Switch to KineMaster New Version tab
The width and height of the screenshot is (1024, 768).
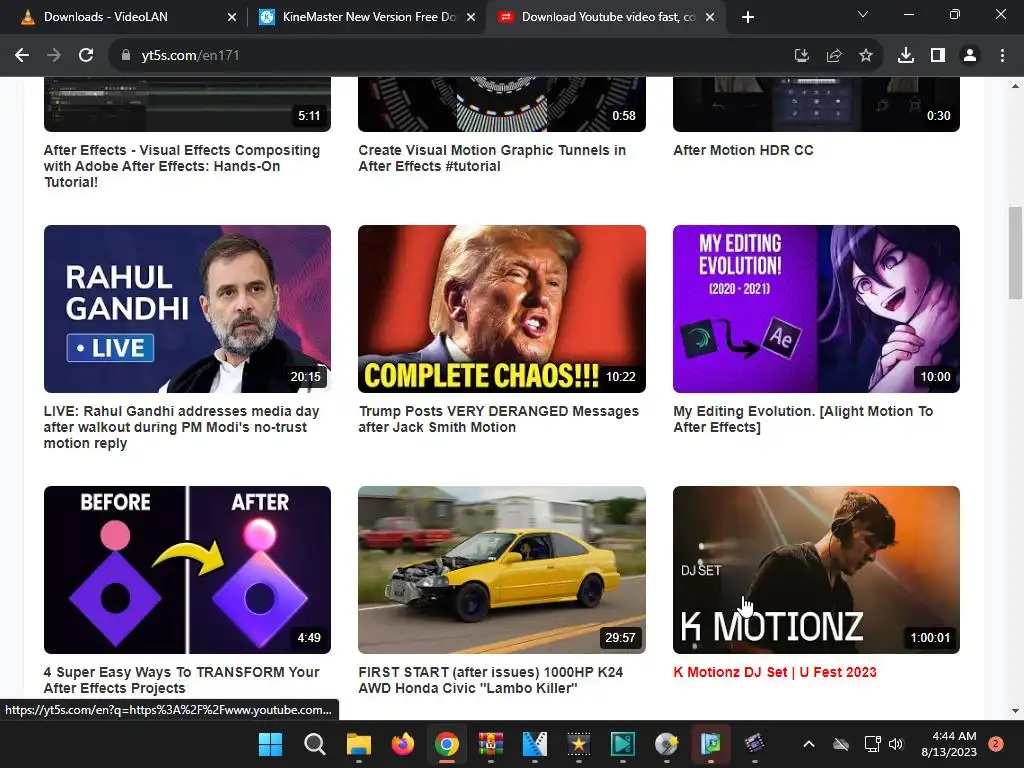[367, 17]
